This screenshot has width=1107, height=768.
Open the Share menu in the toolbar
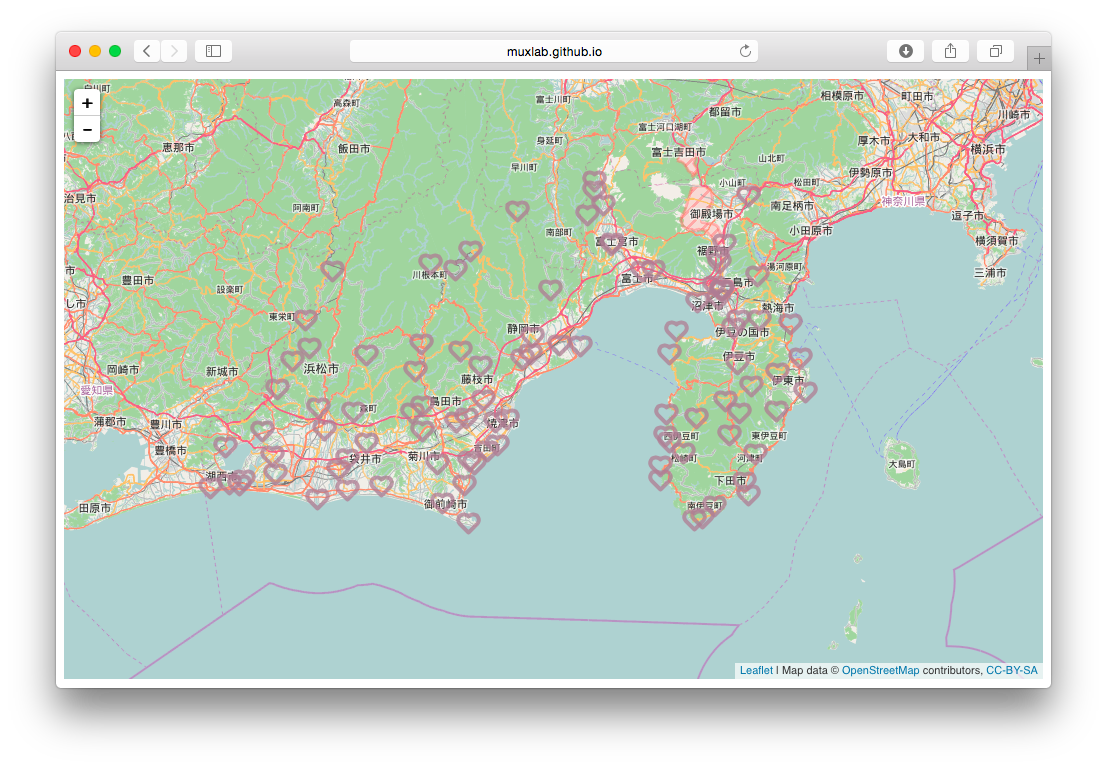[x=950, y=51]
